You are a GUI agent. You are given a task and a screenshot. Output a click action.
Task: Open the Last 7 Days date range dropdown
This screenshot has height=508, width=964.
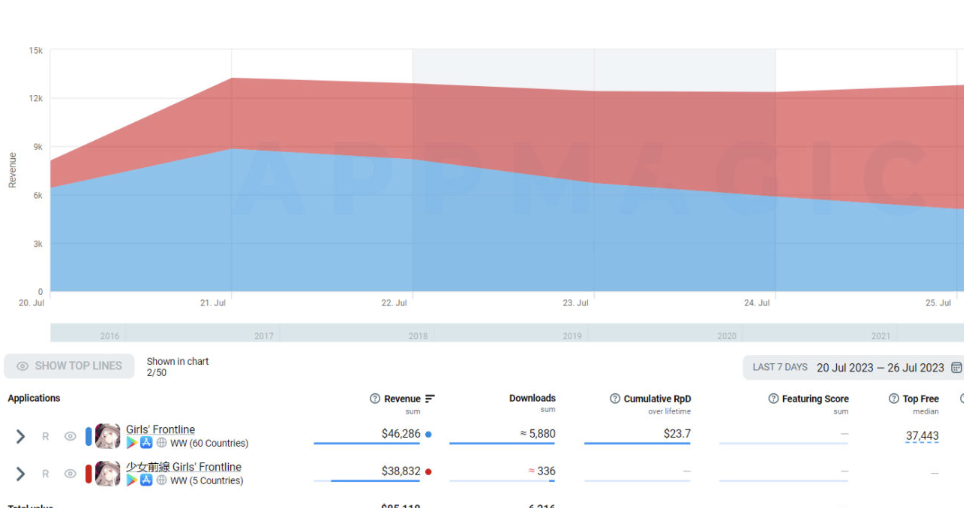point(779,368)
